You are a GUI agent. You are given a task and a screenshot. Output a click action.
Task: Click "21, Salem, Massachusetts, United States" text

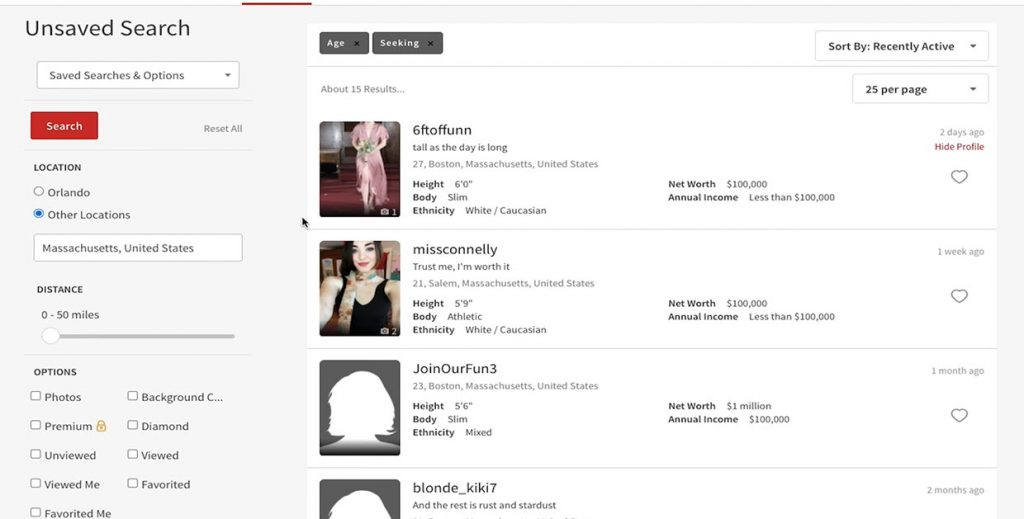click(504, 283)
